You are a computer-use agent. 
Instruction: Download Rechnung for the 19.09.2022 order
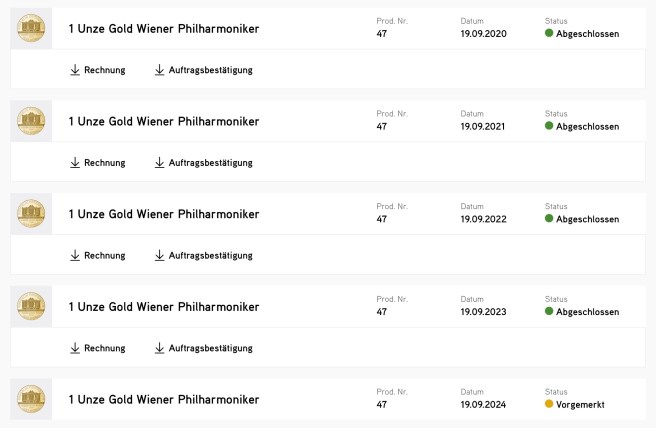tap(104, 255)
